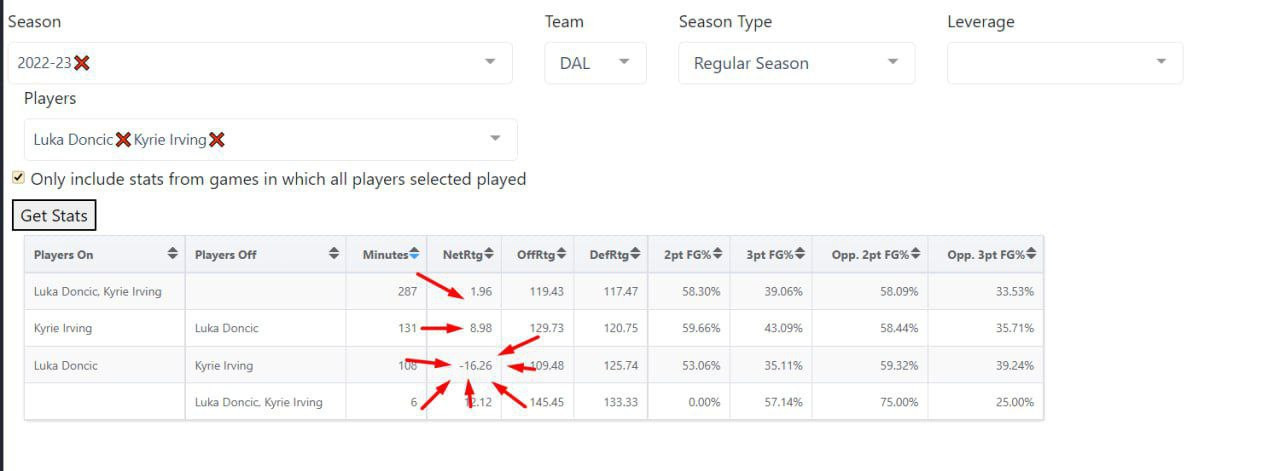Open the empty Leverage dropdown

click(1065, 63)
